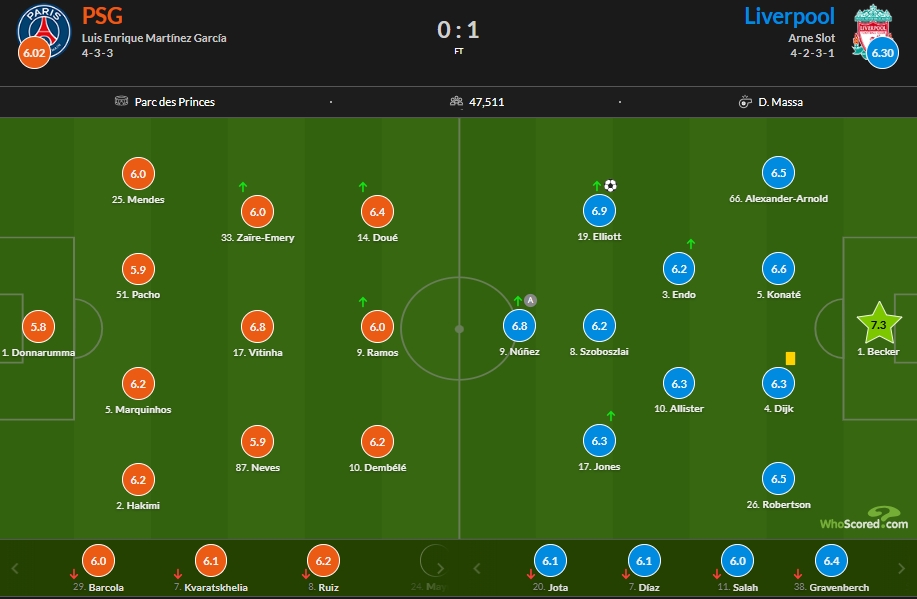Click Becker's green star rating badge
The height and width of the screenshot is (599, 917).
[x=879, y=326]
